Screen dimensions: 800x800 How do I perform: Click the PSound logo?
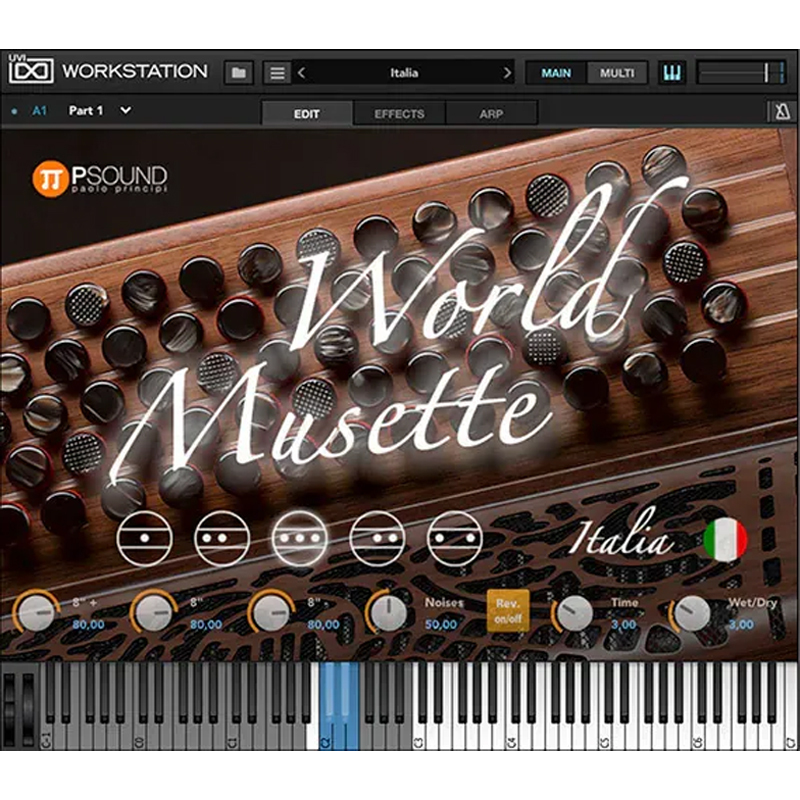pyautogui.click(x=100, y=179)
